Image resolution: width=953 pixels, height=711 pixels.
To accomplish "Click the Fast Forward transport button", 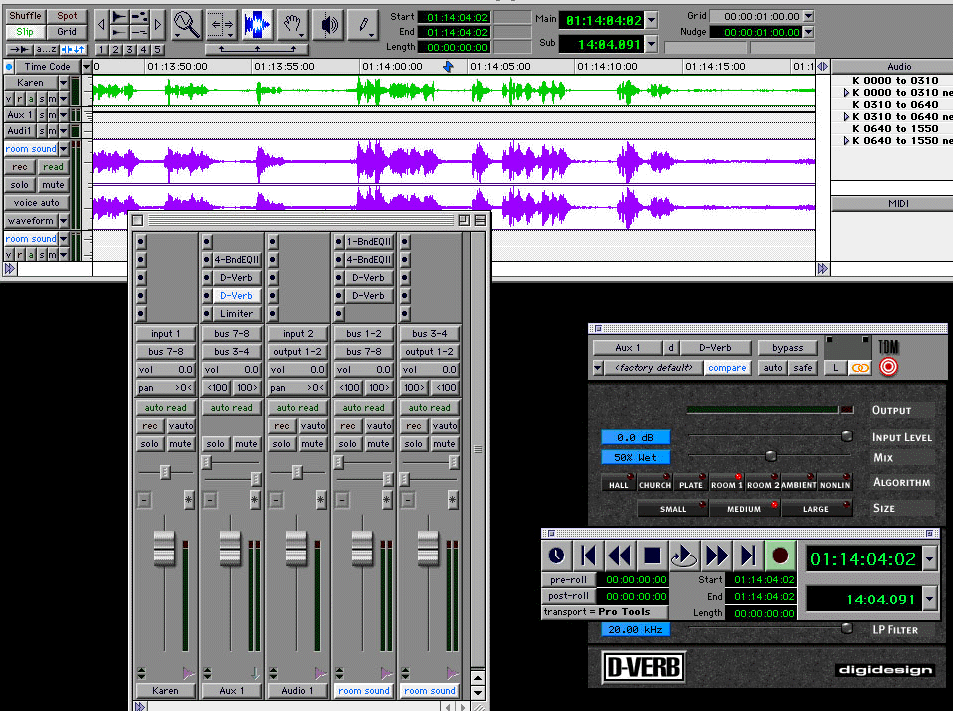I will 716,555.
